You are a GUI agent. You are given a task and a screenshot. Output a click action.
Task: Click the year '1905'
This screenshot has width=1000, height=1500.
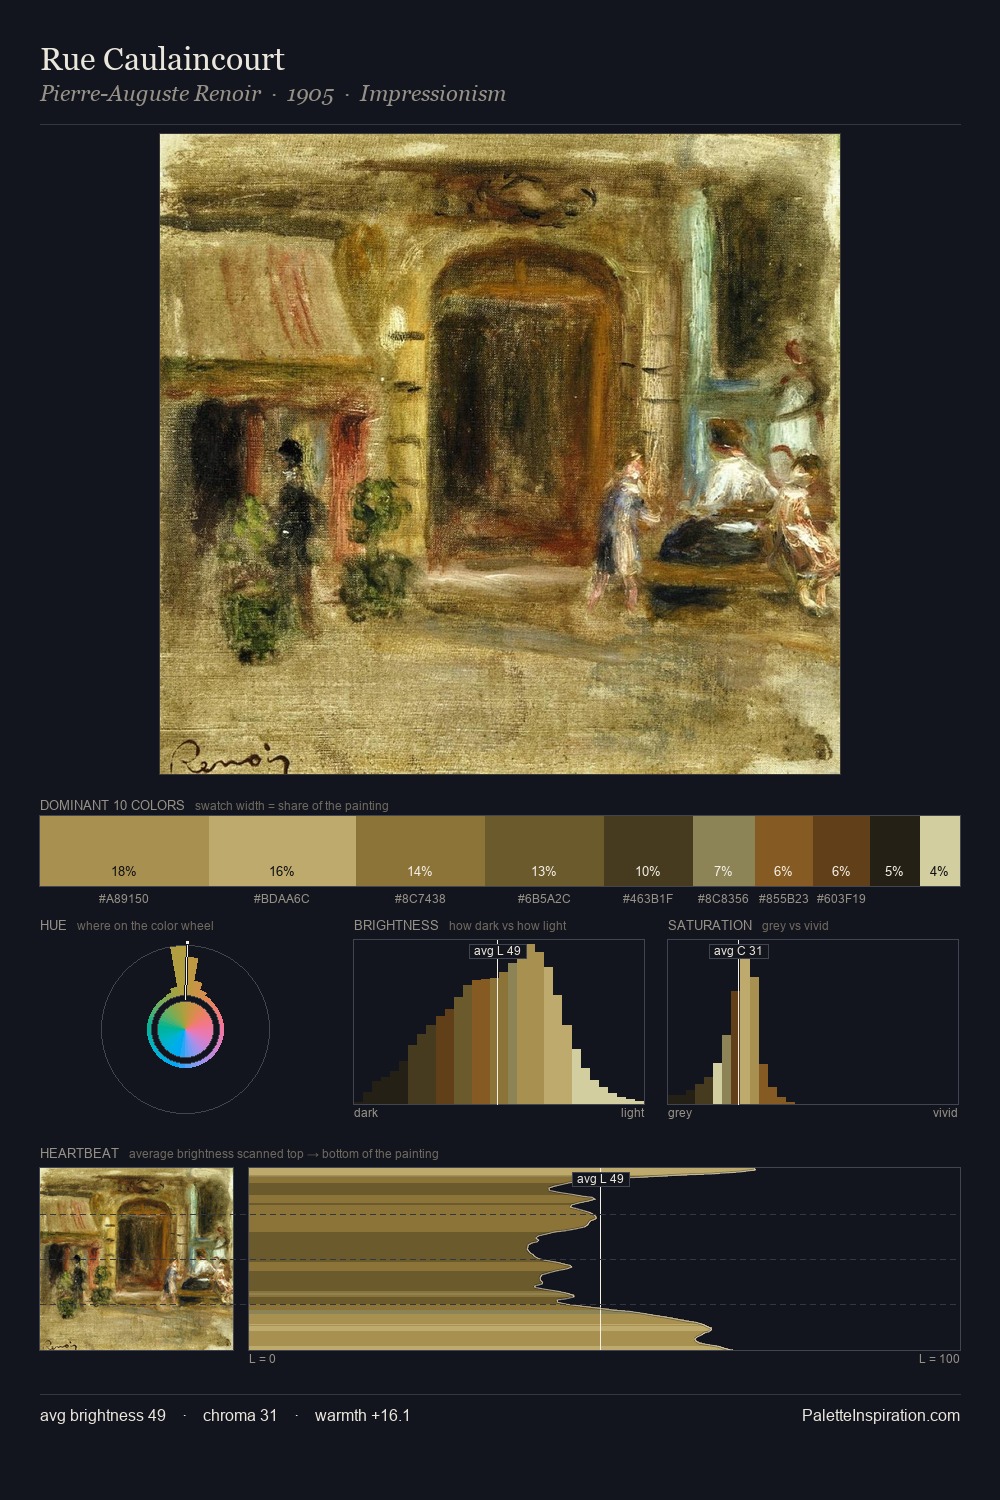(310, 94)
